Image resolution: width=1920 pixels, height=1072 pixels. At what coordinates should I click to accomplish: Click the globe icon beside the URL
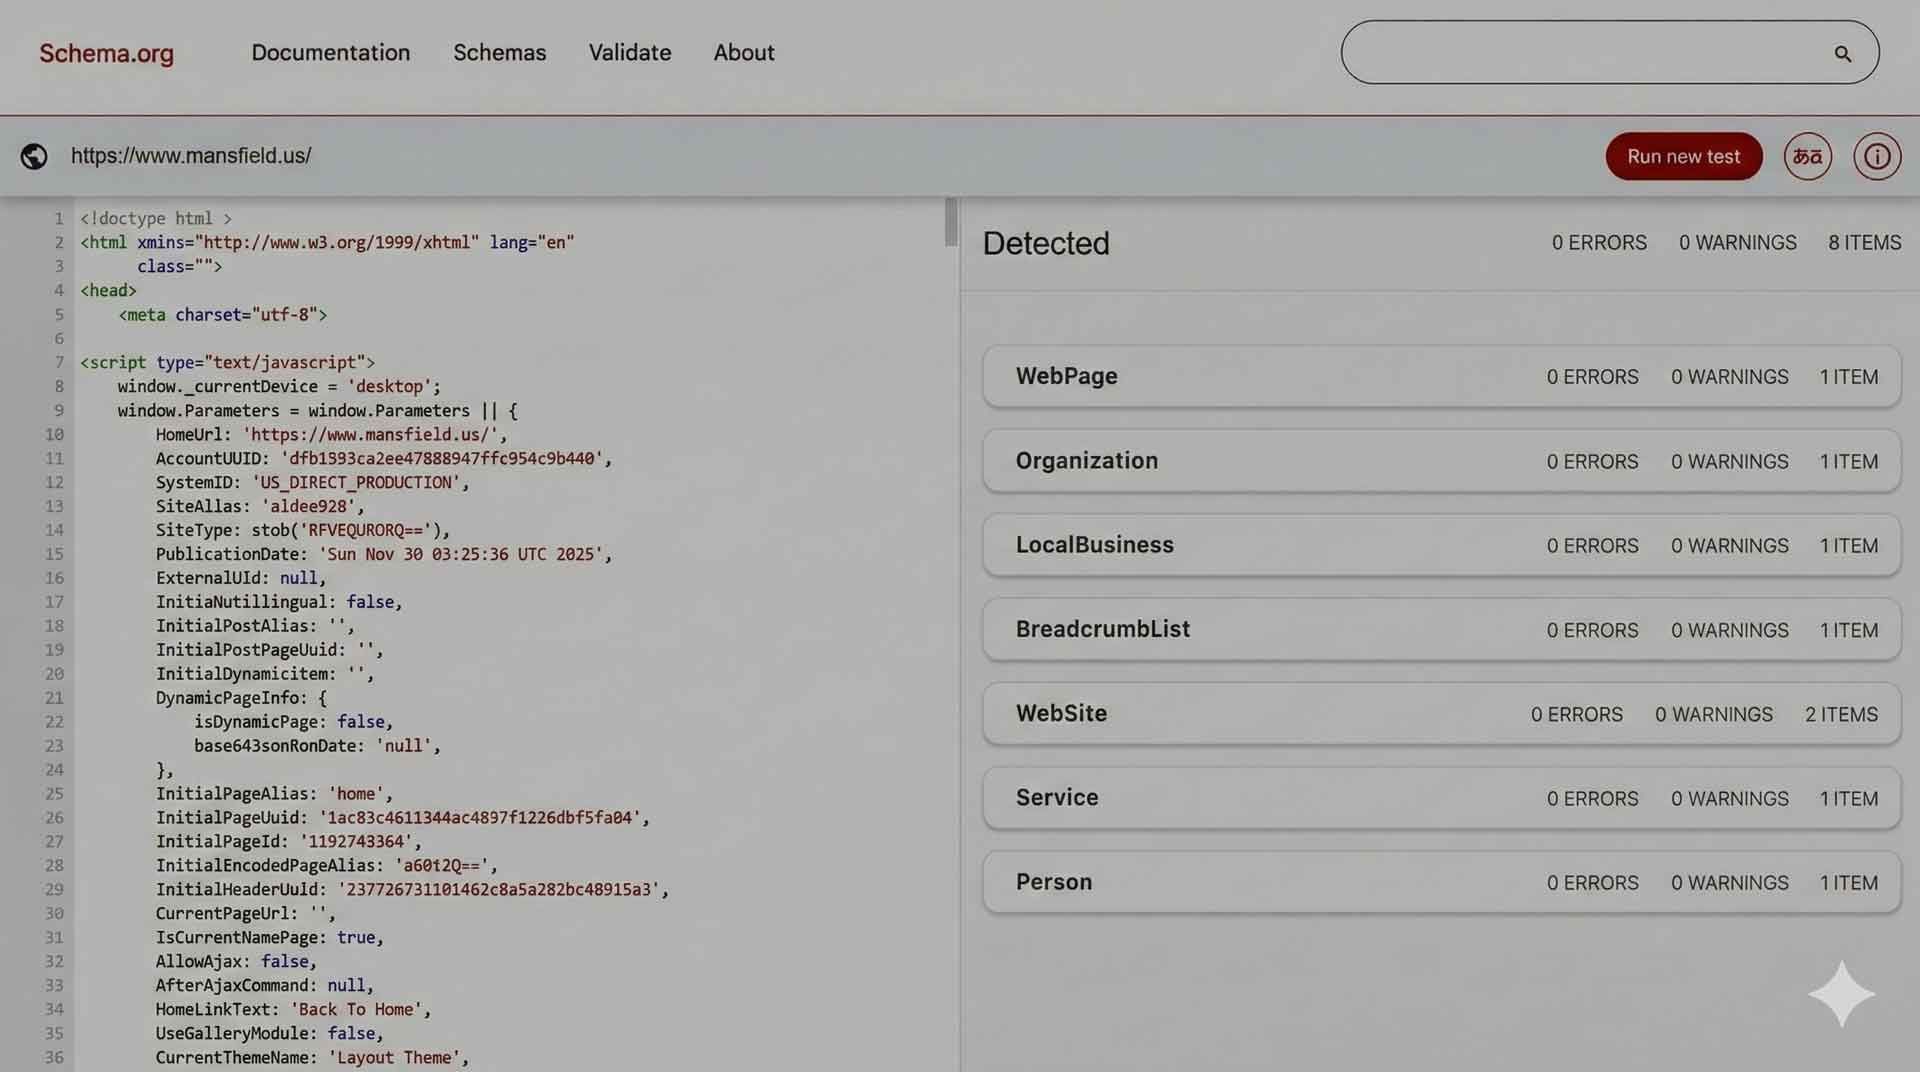34,156
